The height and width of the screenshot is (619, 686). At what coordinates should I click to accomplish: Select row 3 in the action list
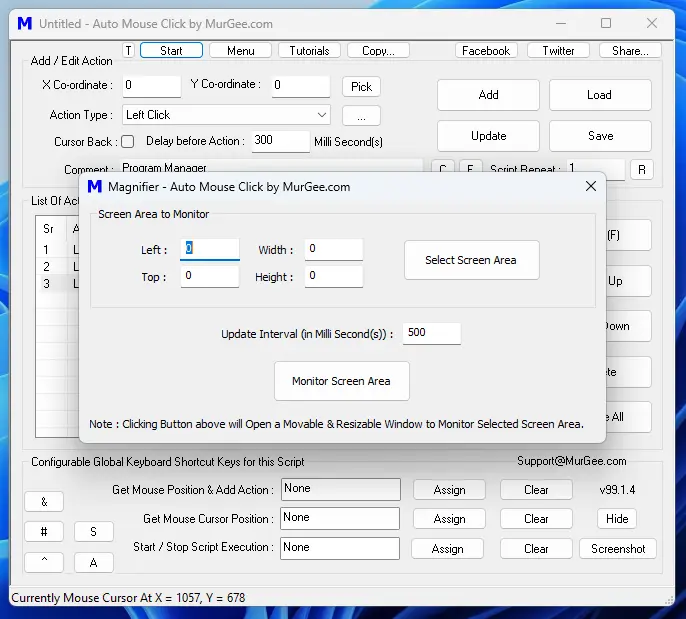coord(57,284)
